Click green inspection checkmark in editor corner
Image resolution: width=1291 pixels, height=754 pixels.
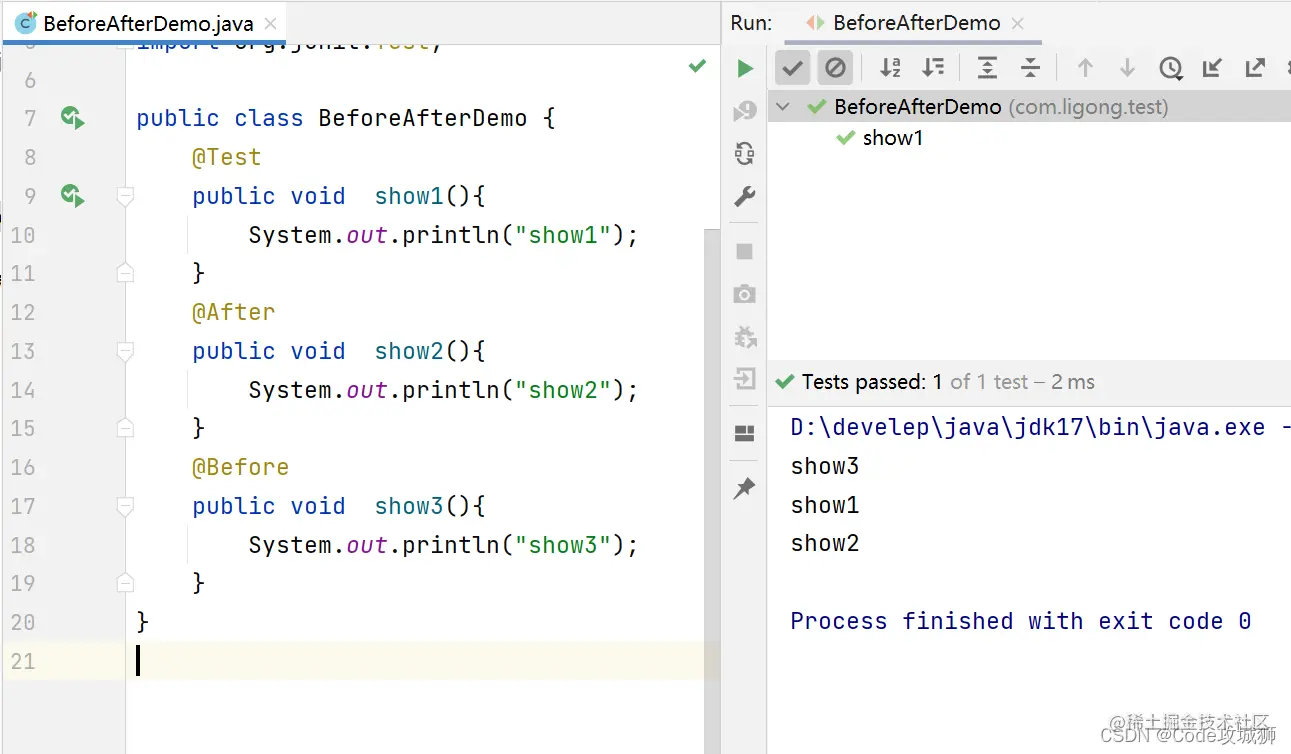point(697,66)
